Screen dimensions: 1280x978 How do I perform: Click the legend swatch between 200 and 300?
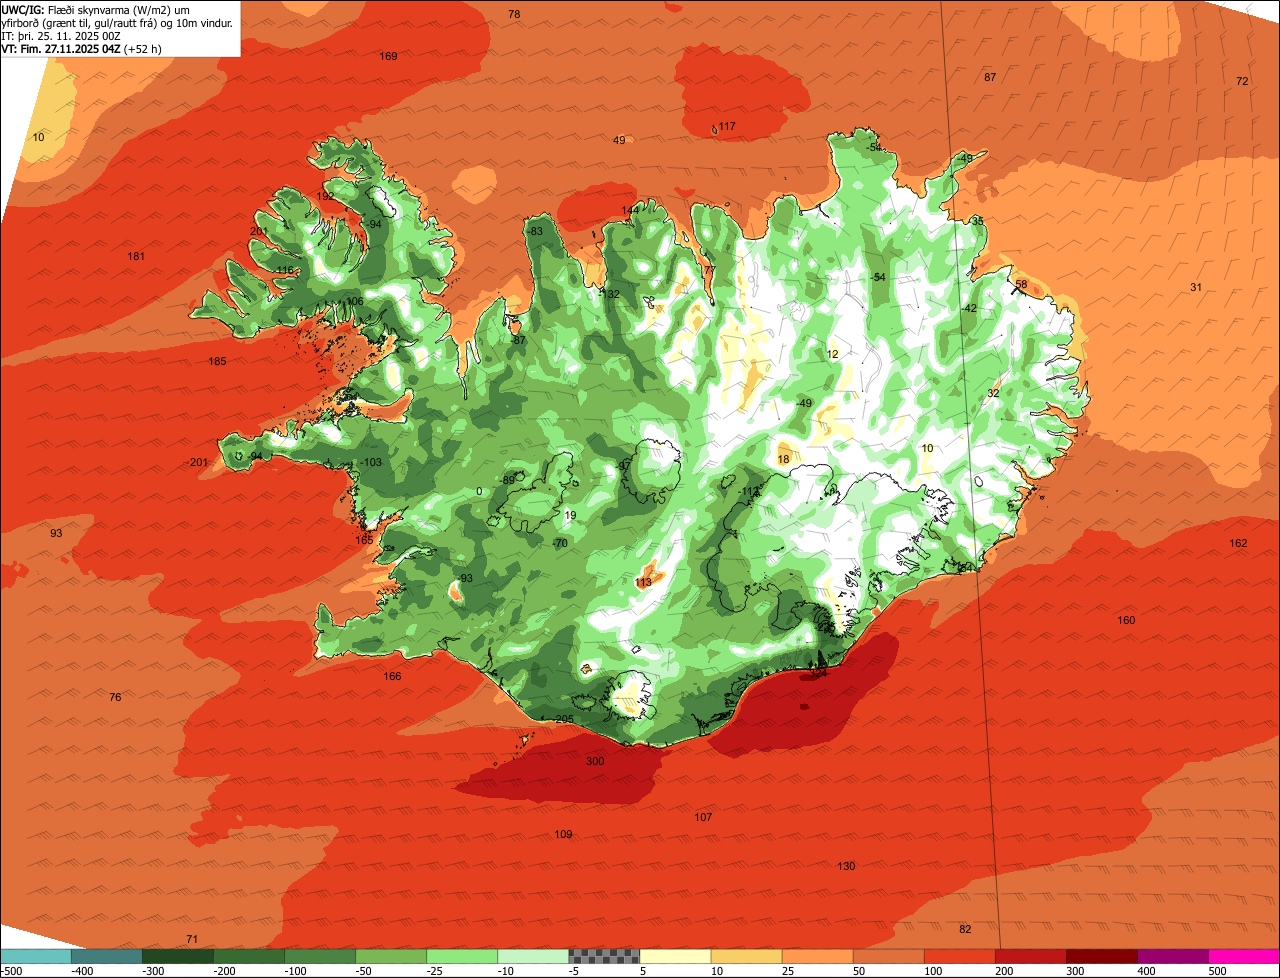tap(1030, 955)
